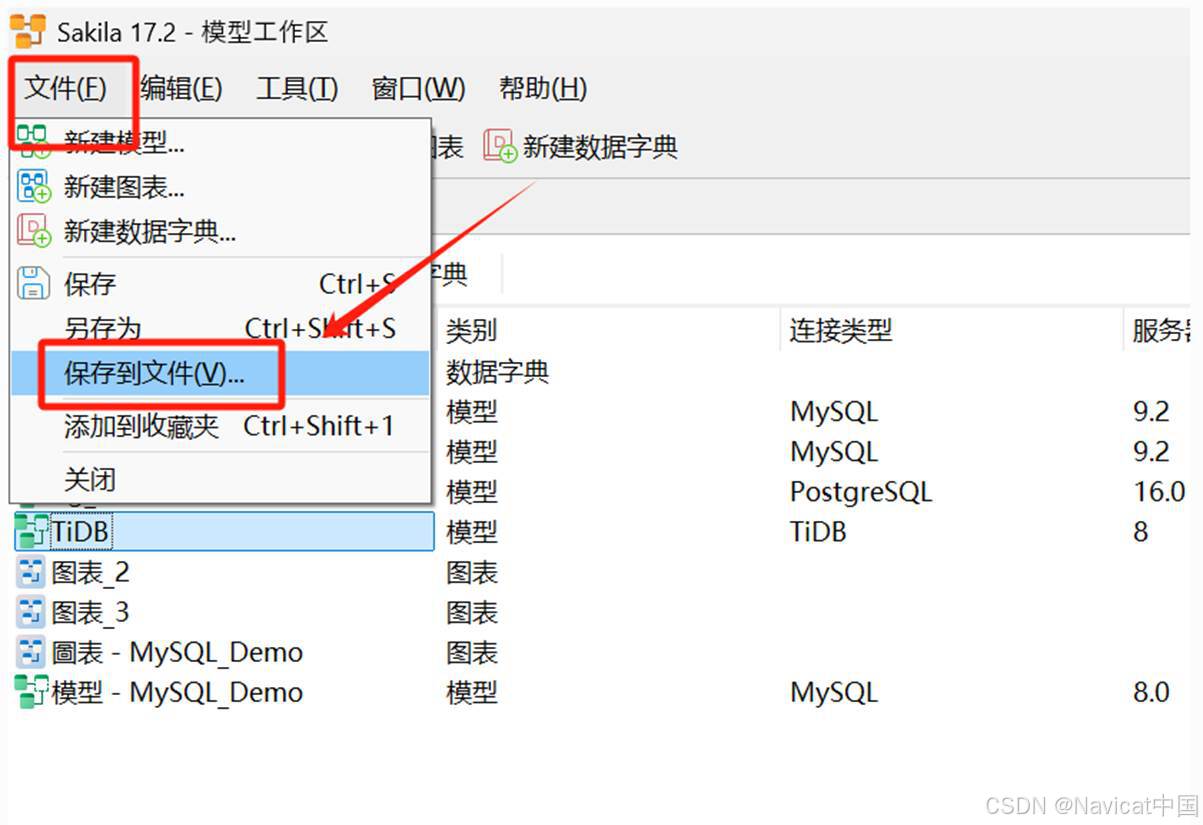Screen dimensions: 1203x825
Task: Select 保存到文件(V)... menu entry
Action: click(x=220, y=373)
